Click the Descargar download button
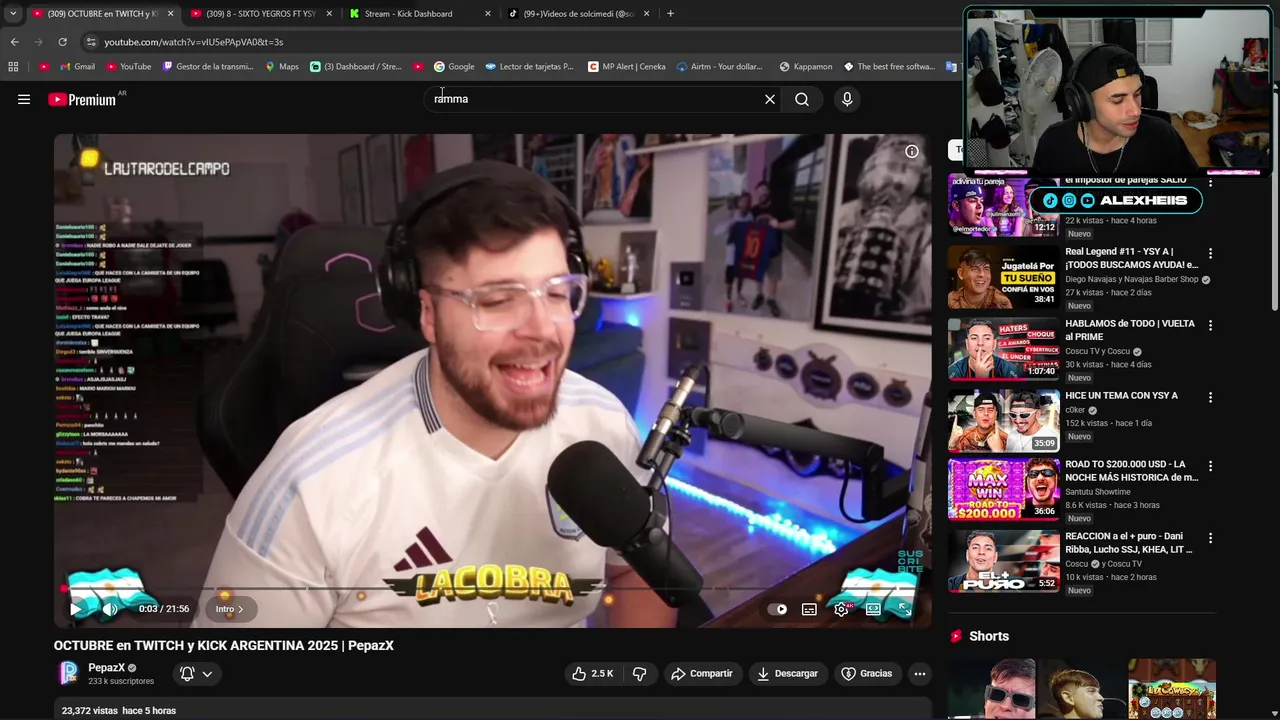The height and width of the screenshot is (720, 1280). (x=788, y=674)
